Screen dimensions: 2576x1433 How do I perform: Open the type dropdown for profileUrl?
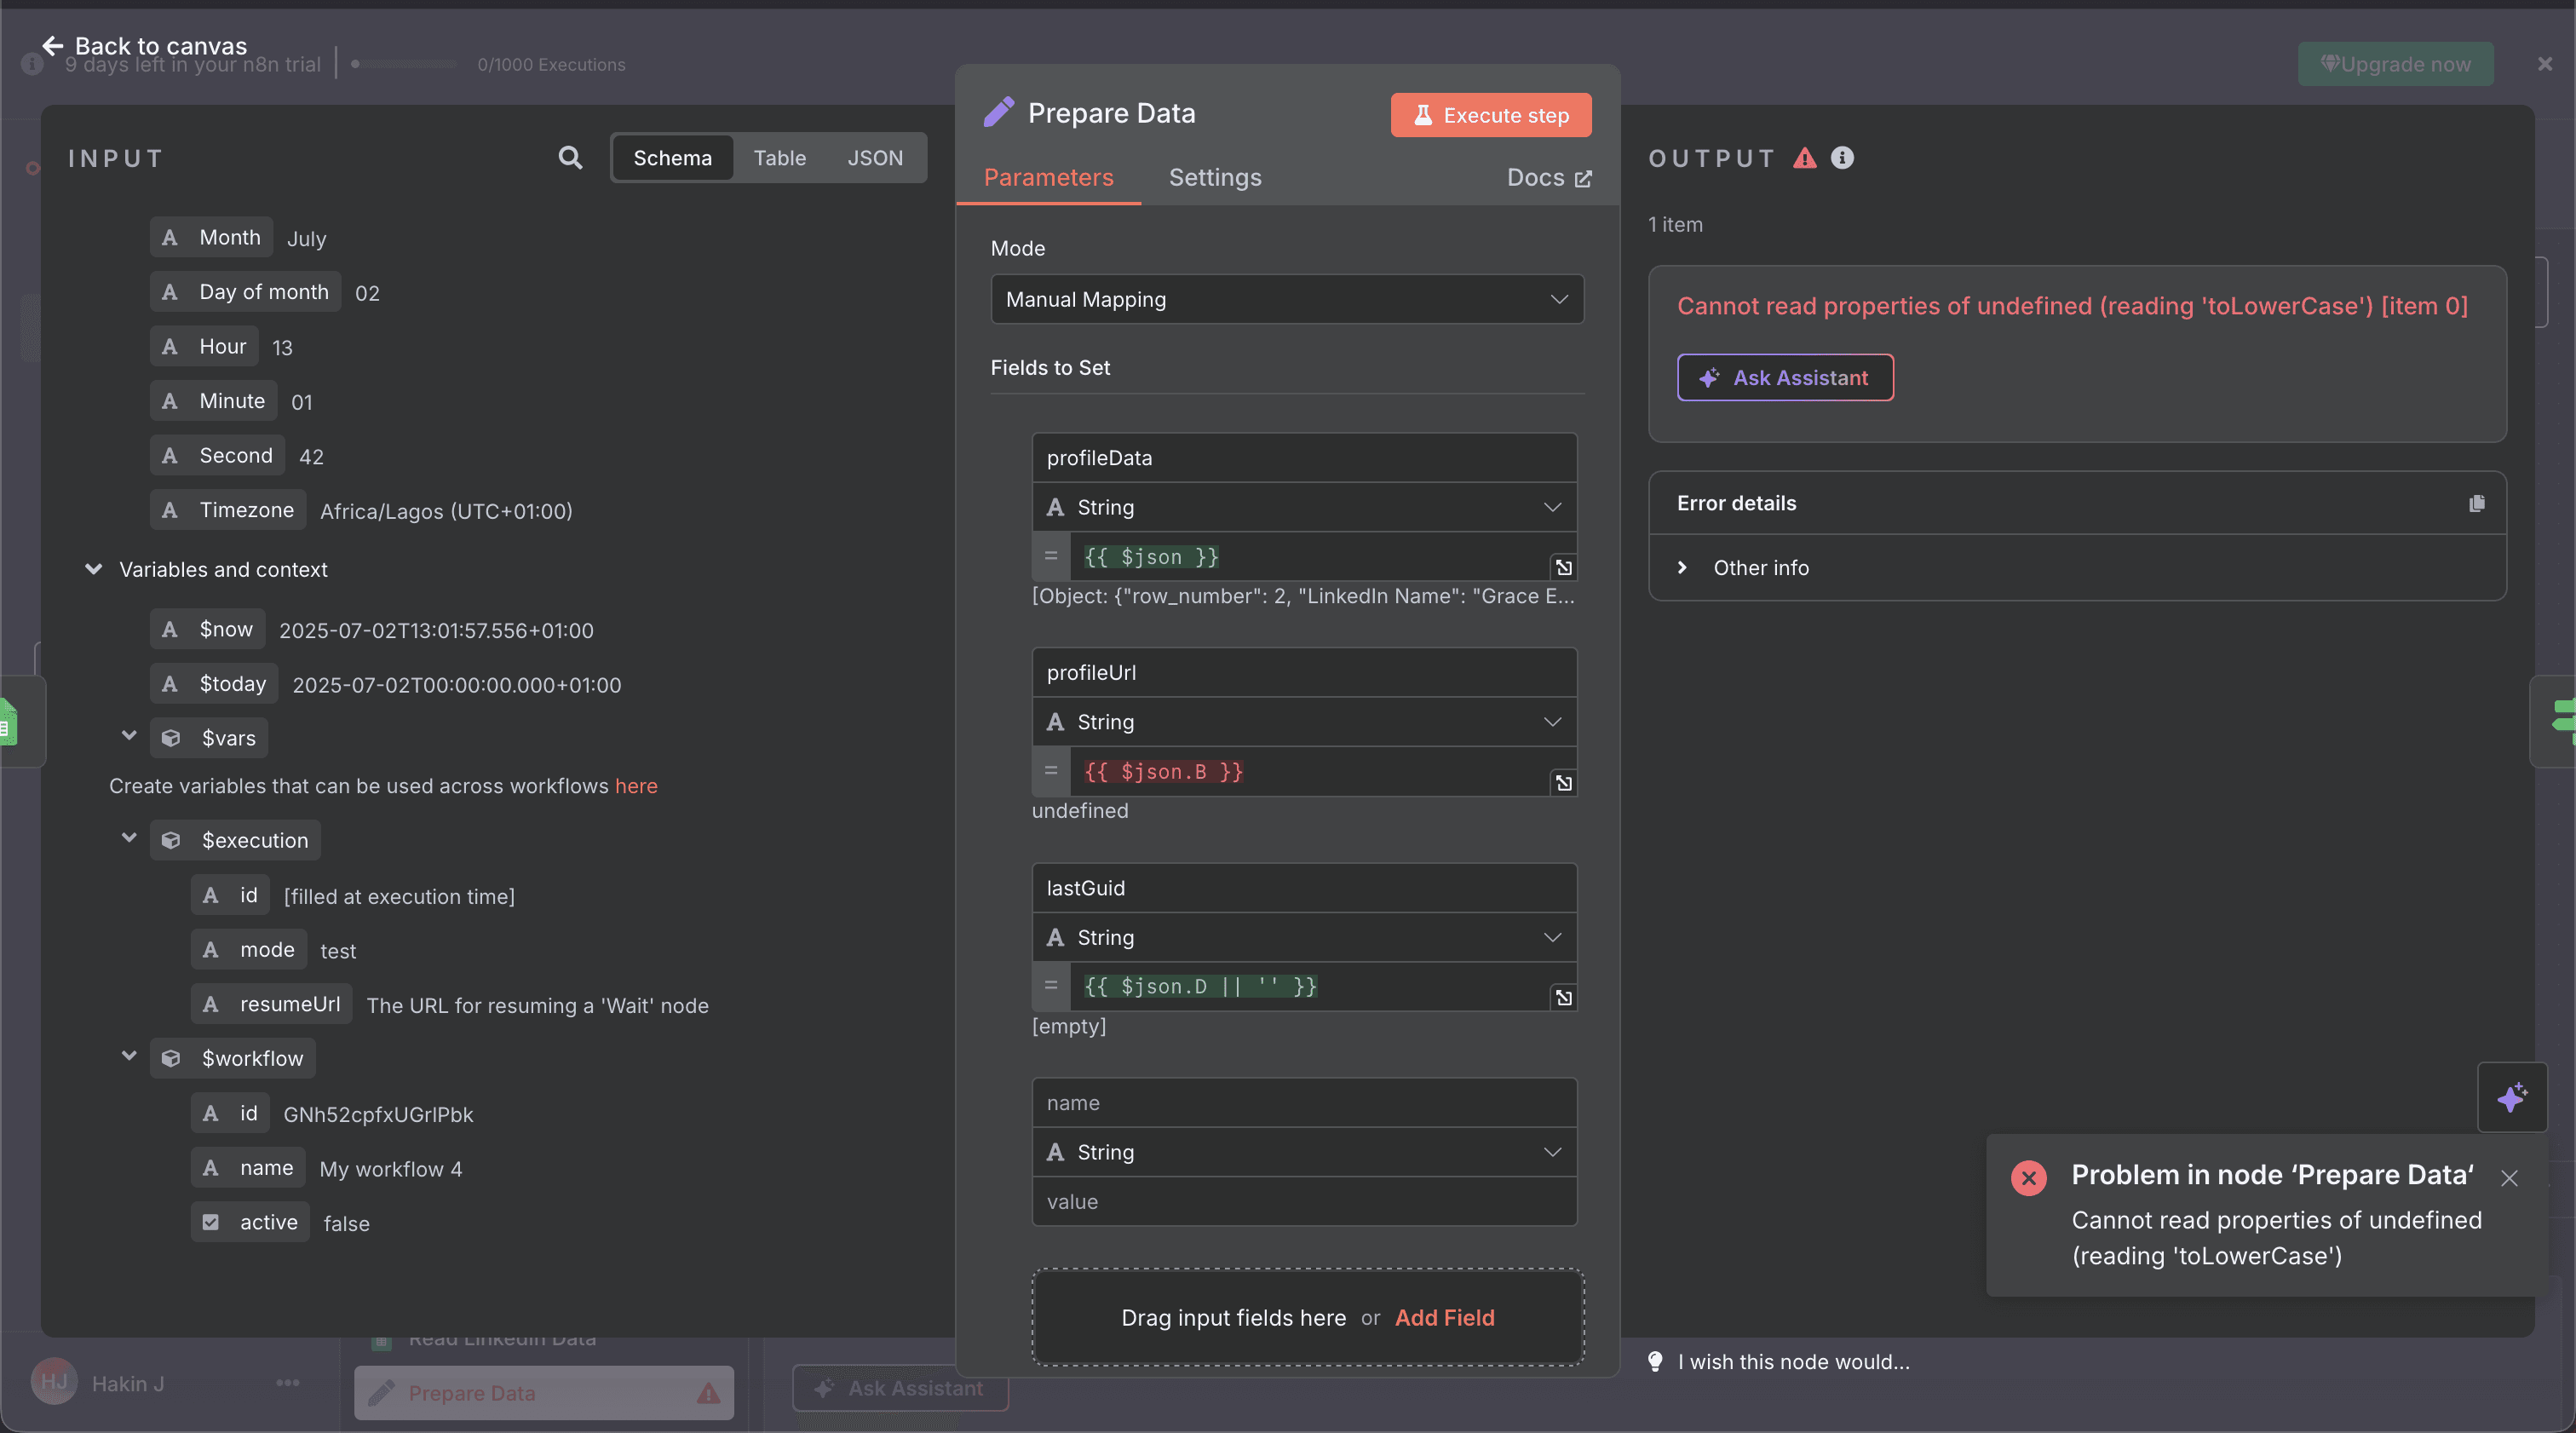coord(1304,722)
